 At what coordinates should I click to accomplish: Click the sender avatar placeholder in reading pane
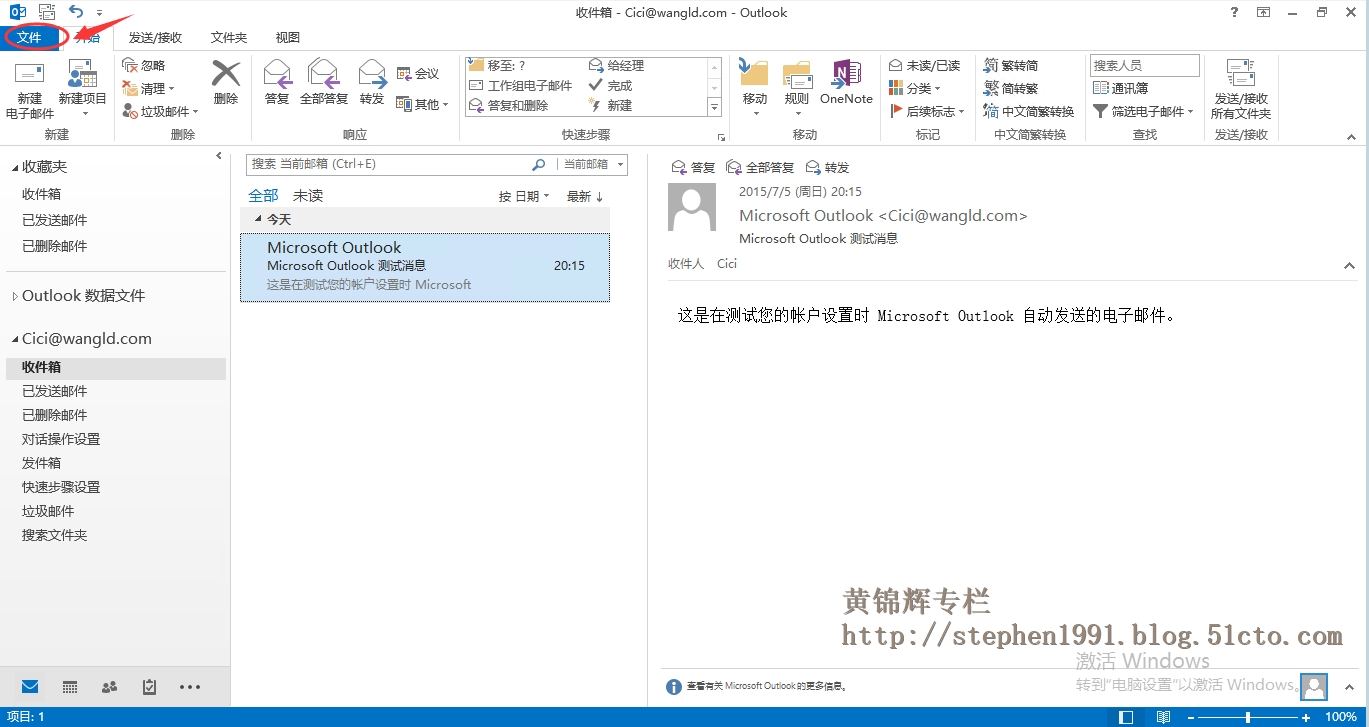692,207
